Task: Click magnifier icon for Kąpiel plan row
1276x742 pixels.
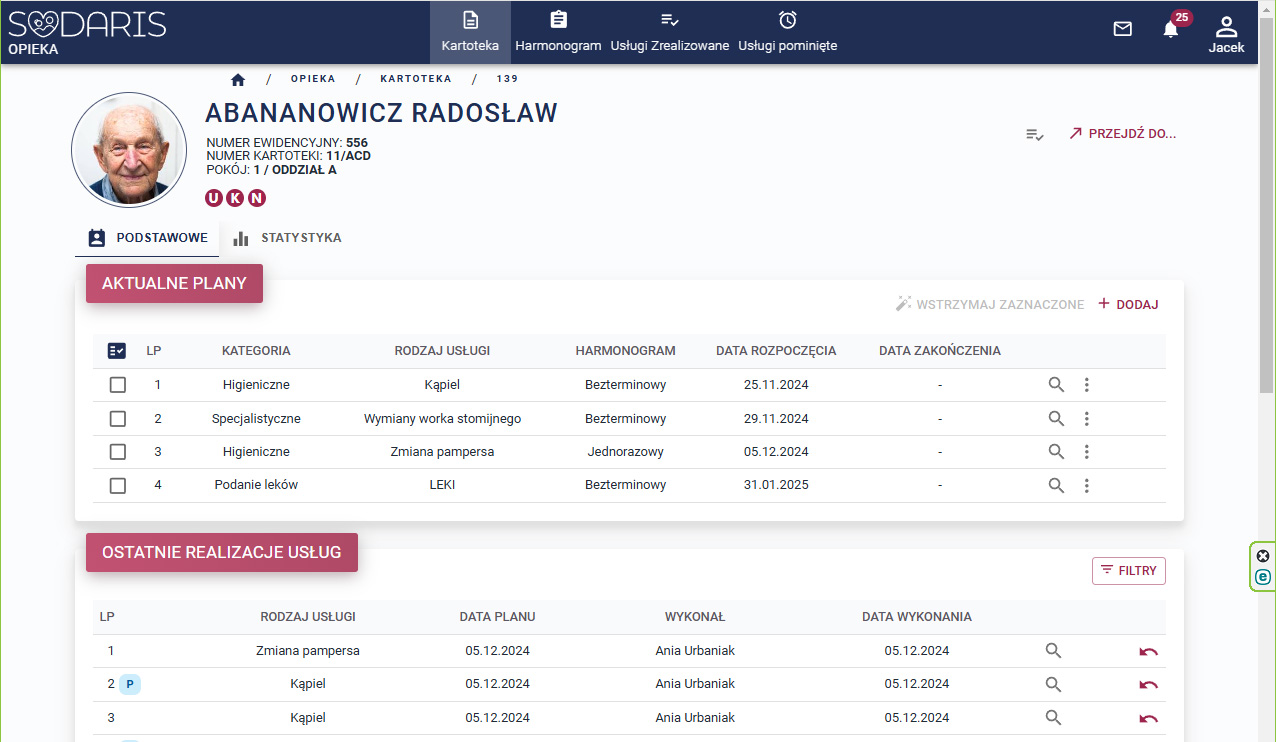Action: pyautogui.click(x=1056, y=385)
